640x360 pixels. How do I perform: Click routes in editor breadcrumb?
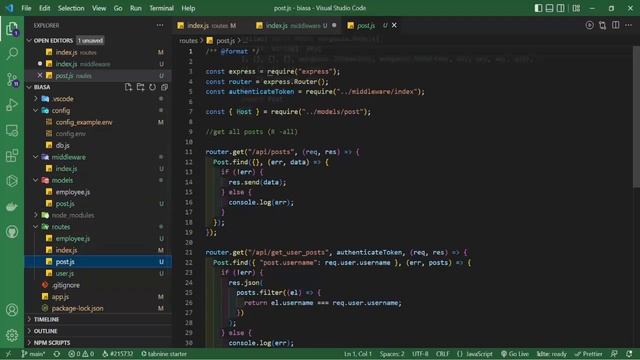[x=188, y=40]
